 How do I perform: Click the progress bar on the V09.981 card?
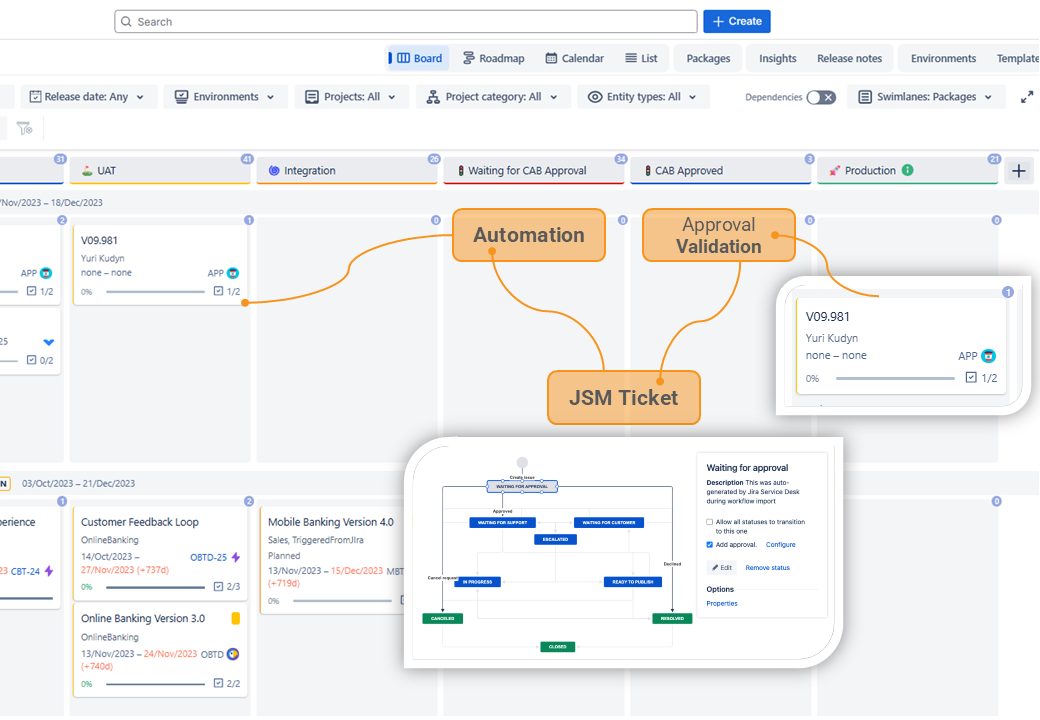coord(895,377)
